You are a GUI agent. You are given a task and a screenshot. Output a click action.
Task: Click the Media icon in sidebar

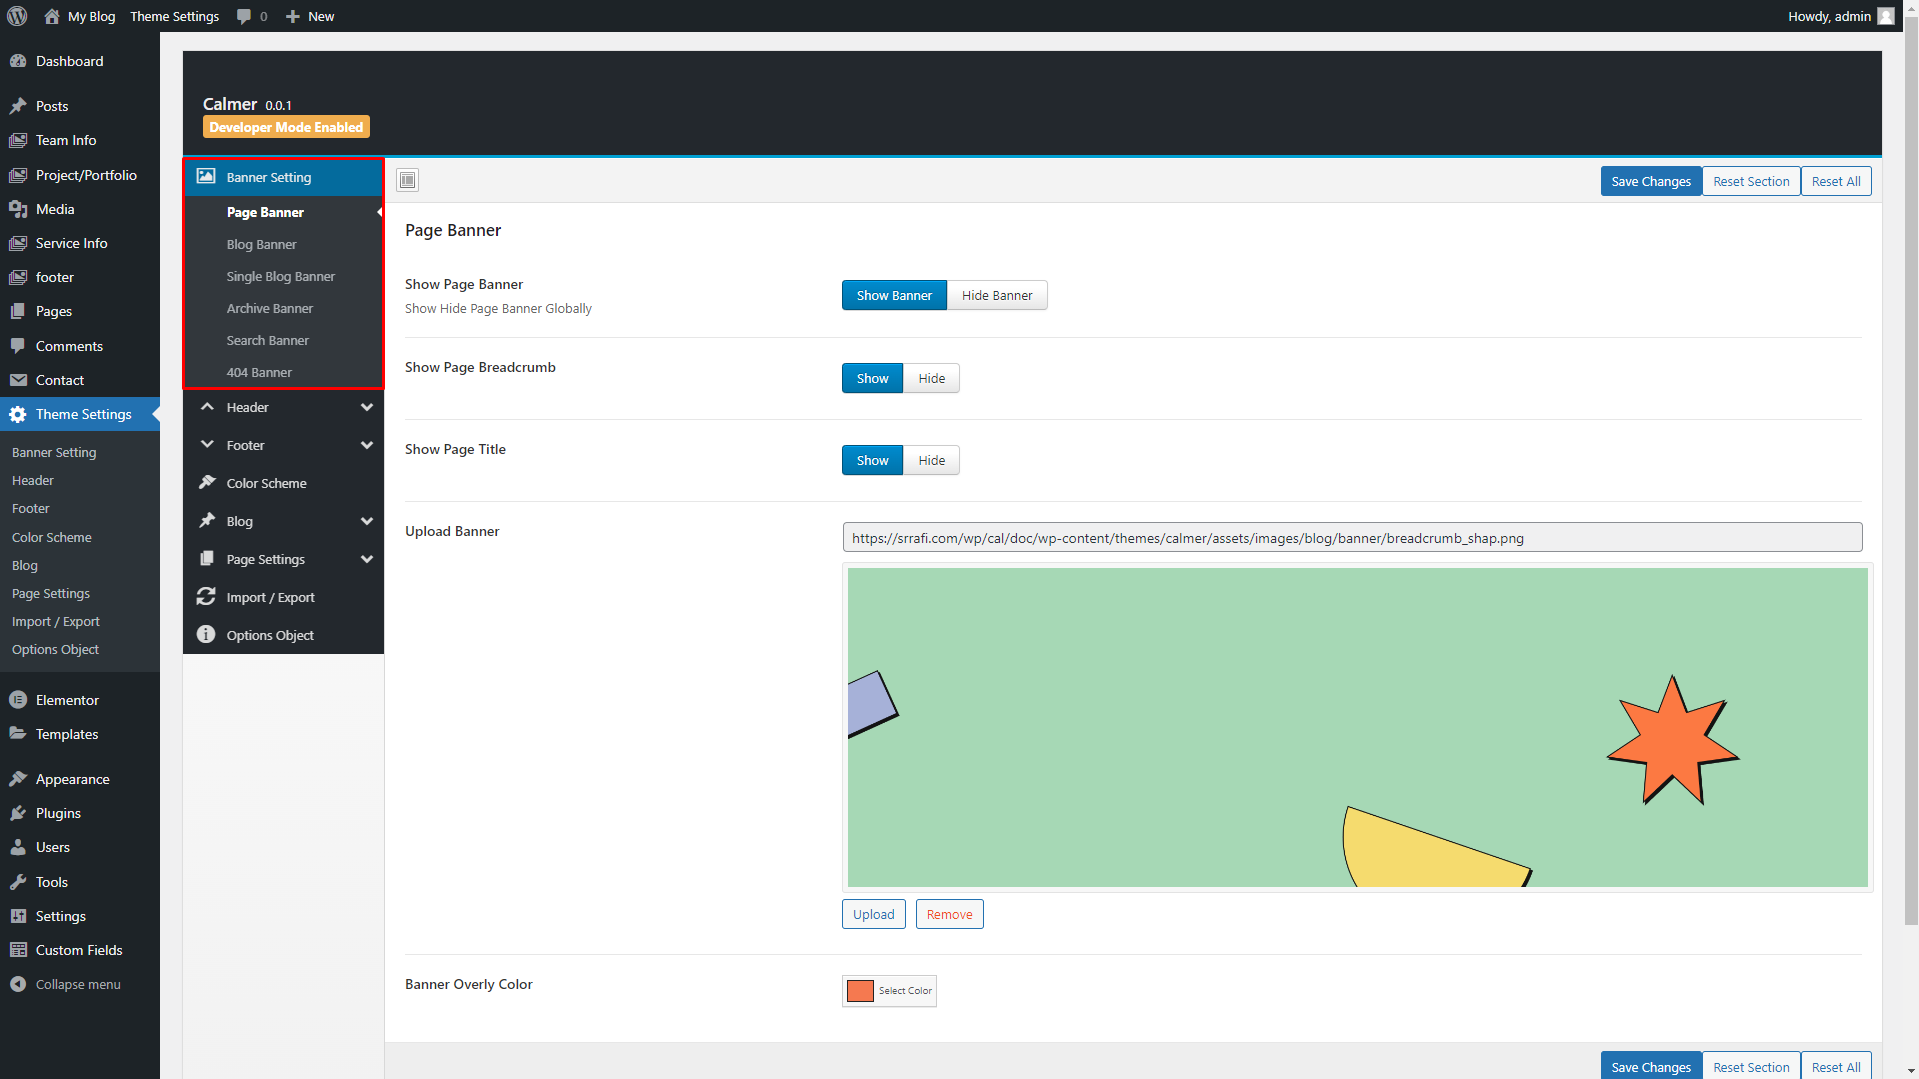pyautogui.click(x=18, y=209)
